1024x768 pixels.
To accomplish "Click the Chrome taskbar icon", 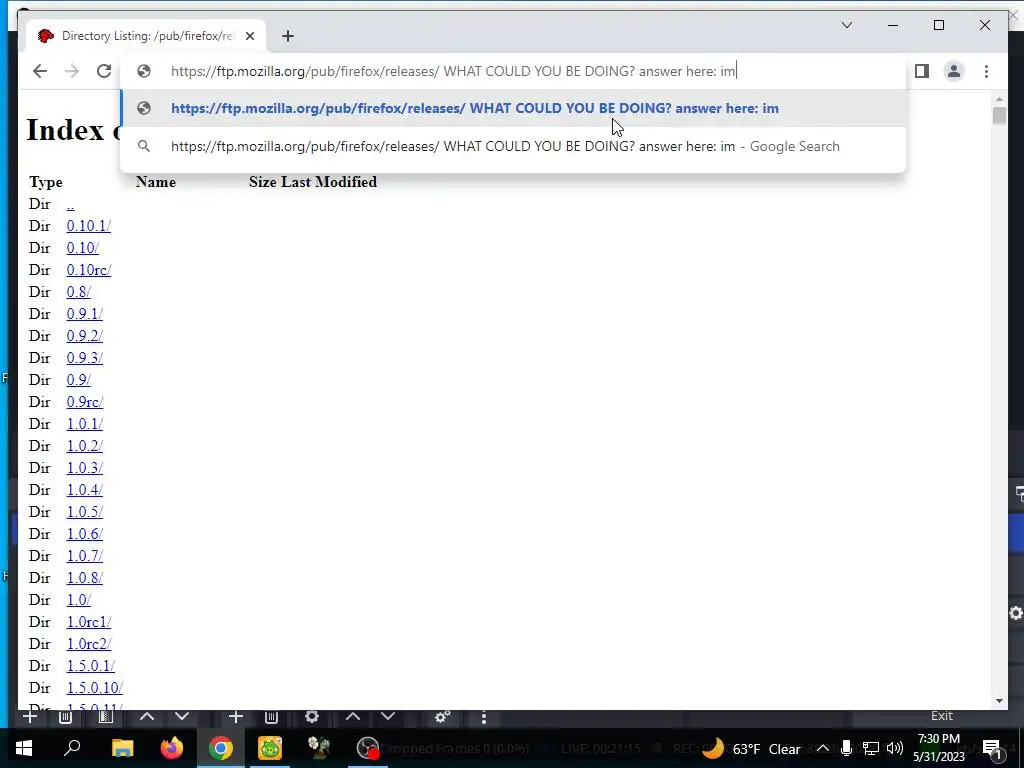I will 221,748.
